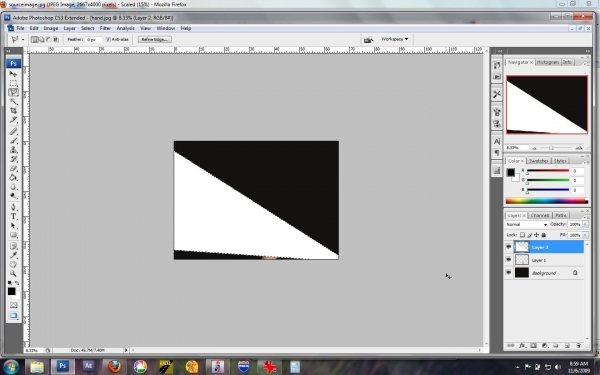Select the Pen tool
This screenshot has height=375, width=600.
click(13, 207)
